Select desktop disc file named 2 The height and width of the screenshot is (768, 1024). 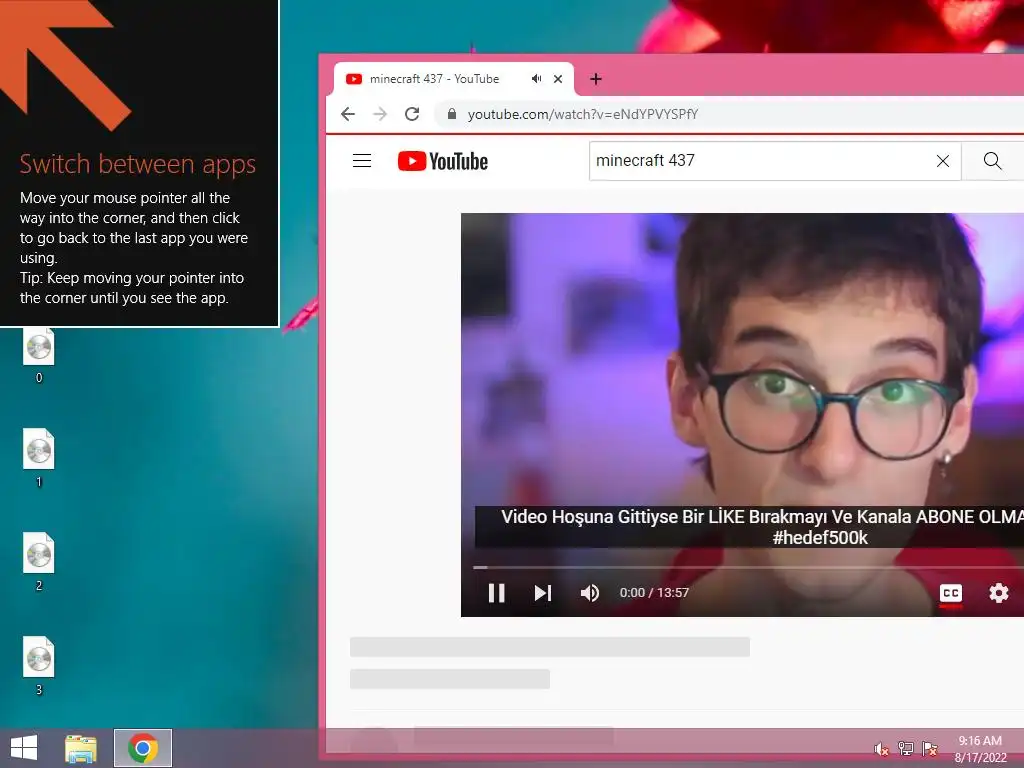coord(39,562)
